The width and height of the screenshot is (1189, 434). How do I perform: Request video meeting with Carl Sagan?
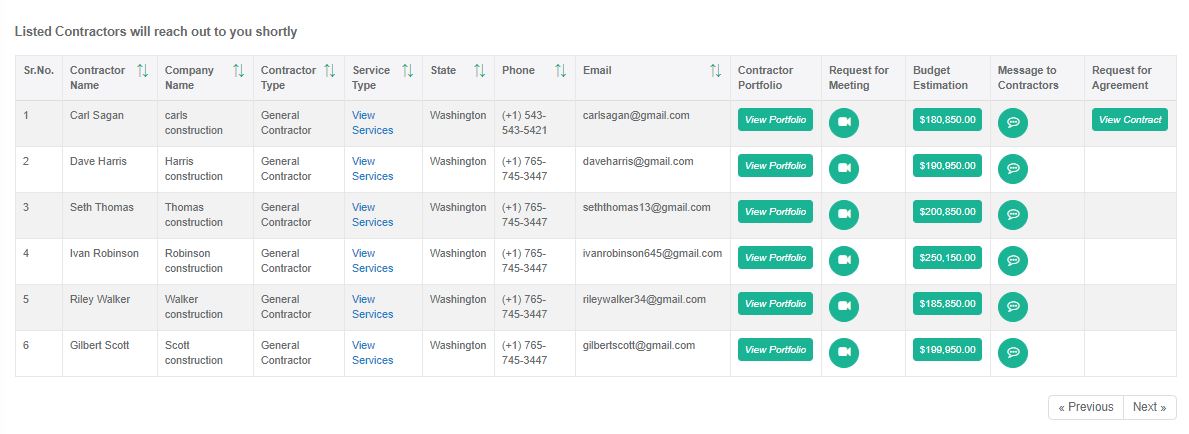click(843, 123)
